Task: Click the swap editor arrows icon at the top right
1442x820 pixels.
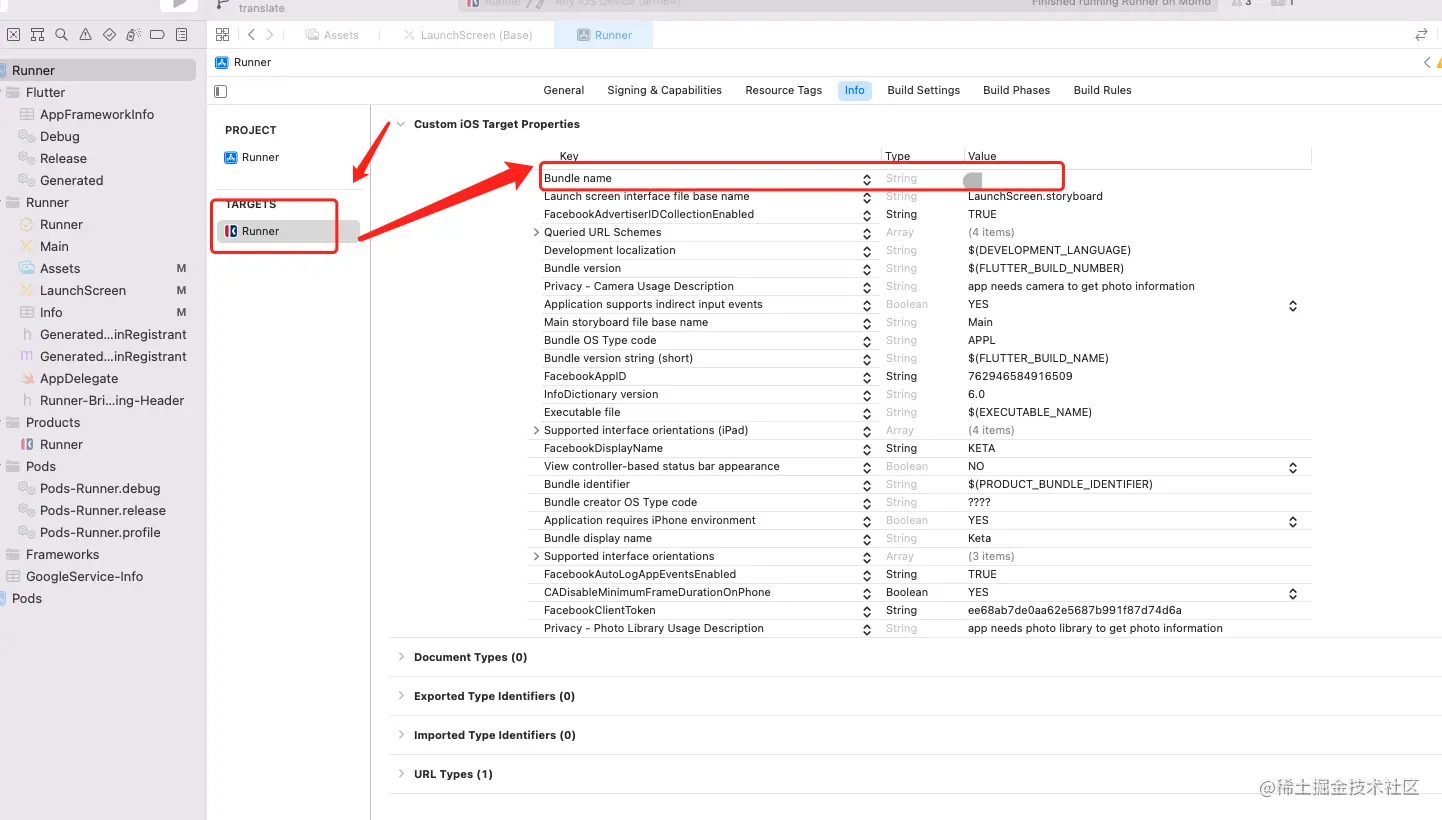Action: [x=1421, y=35]
